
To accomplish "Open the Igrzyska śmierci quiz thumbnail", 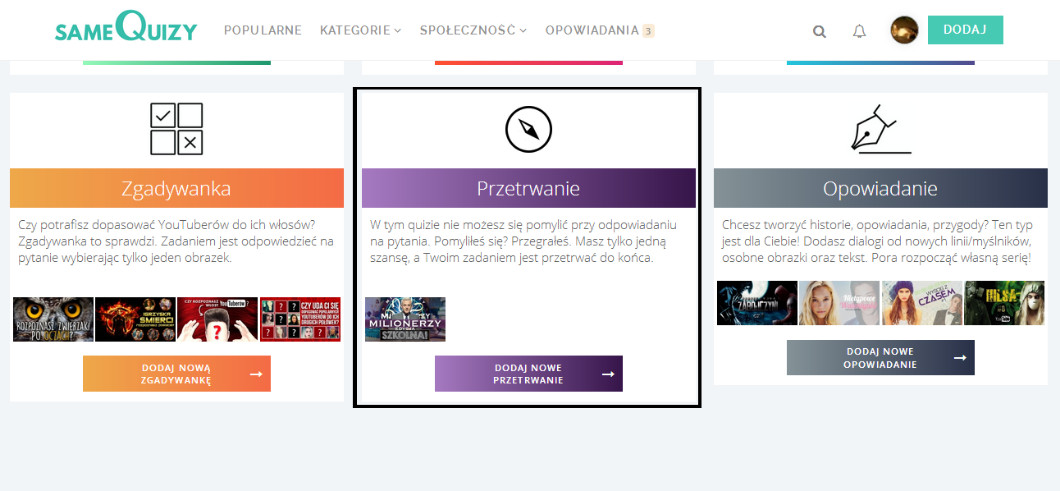I will pos(135,319).
